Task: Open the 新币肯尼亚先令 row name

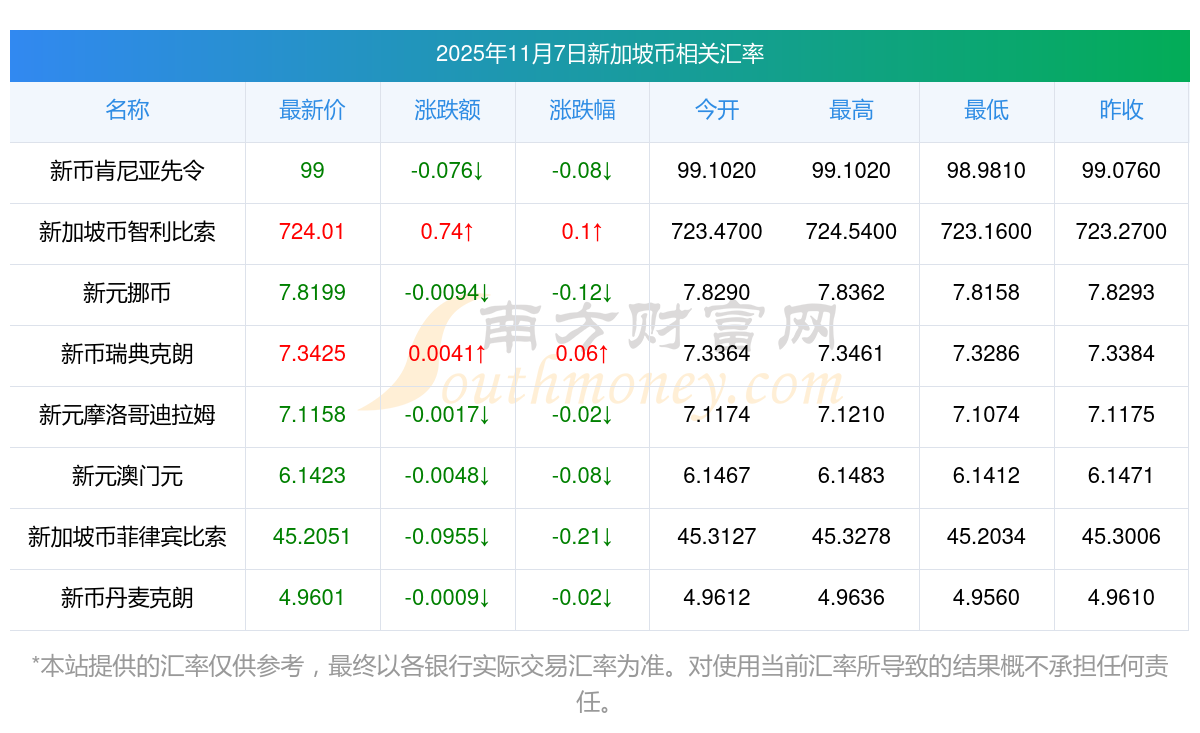Action: [x=127, y=171]
